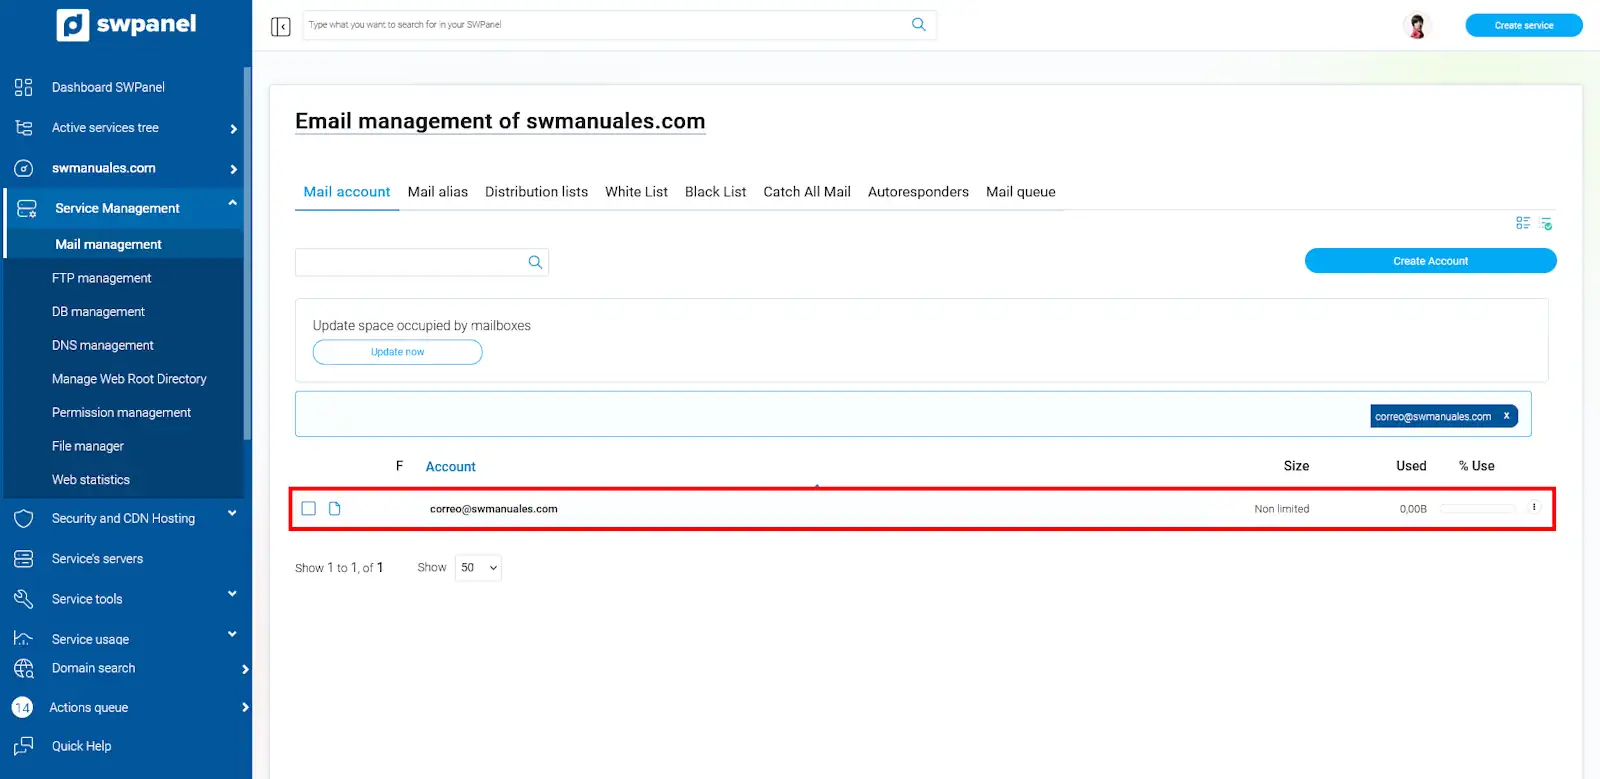Expand the Service tools chevron
The image size is (1600, 779).
pos(232,594)
